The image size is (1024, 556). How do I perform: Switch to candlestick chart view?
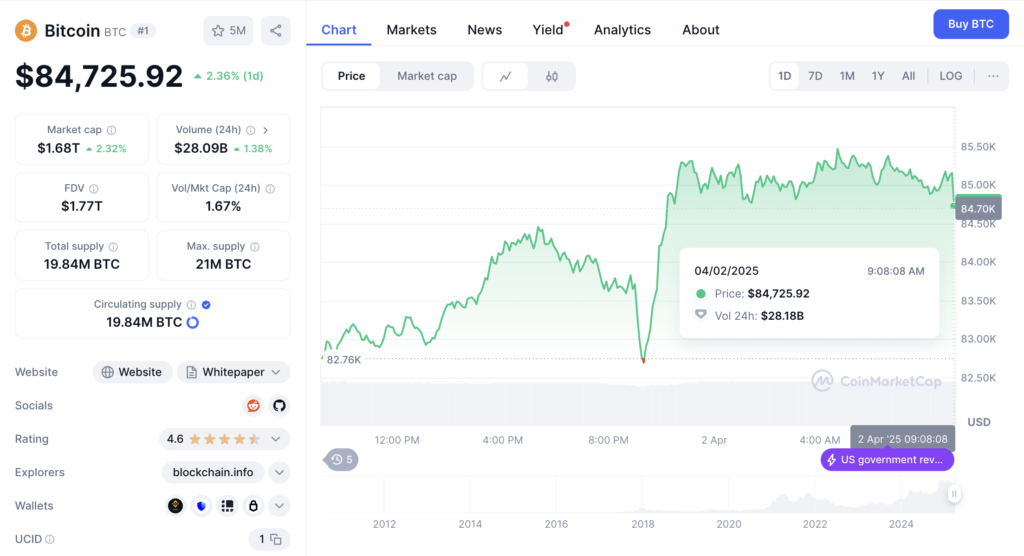[x=552, y=76]
